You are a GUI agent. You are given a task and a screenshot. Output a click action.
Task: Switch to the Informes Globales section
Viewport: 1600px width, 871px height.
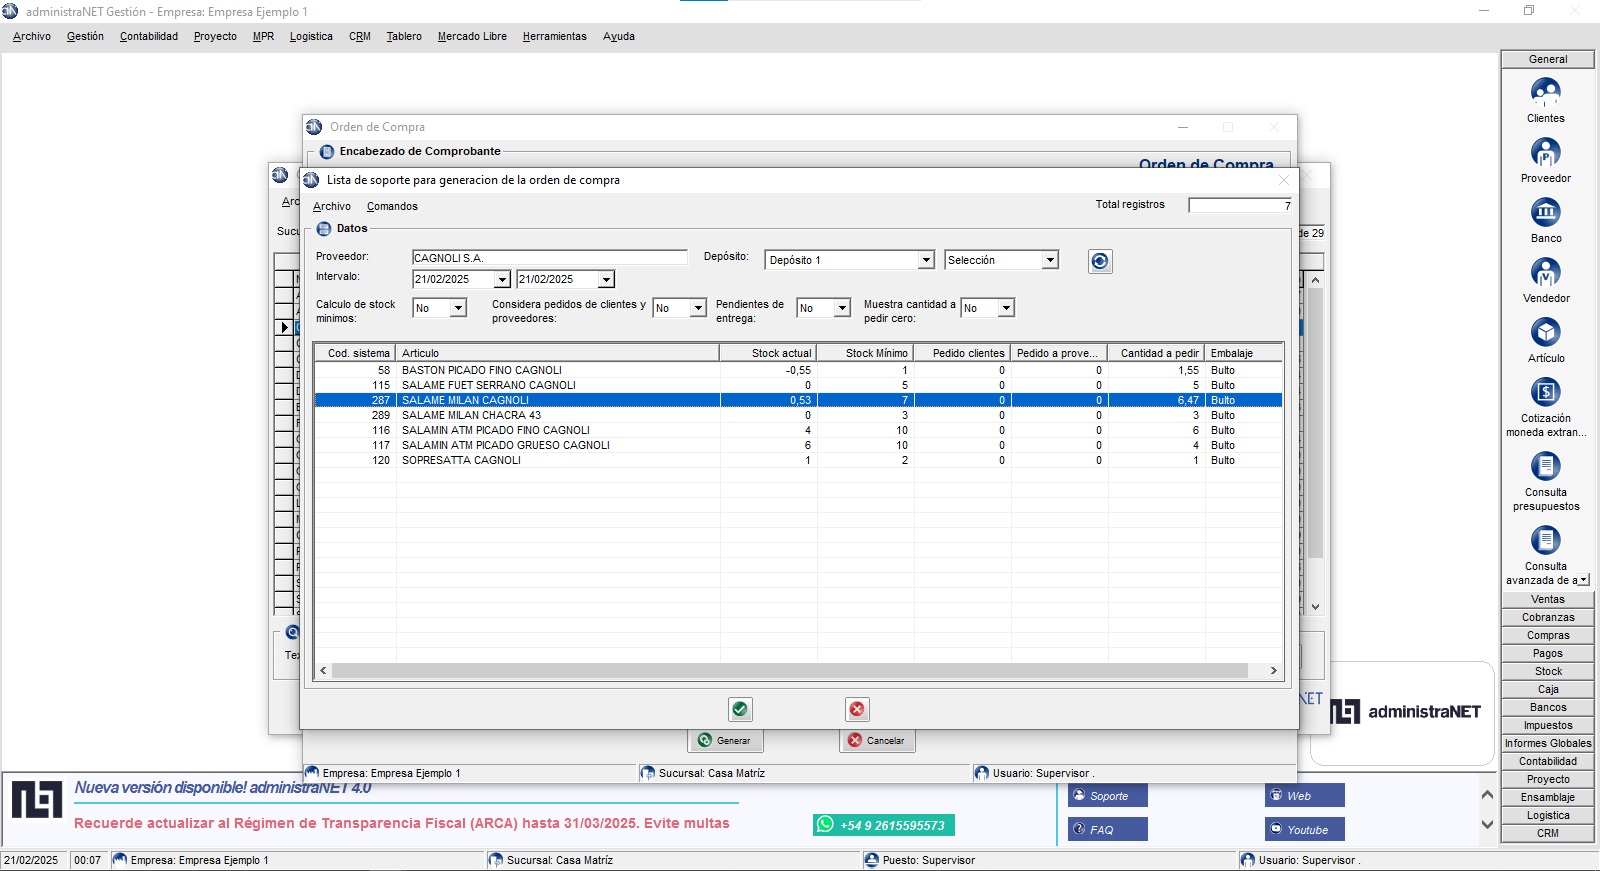pos(1548,744)
